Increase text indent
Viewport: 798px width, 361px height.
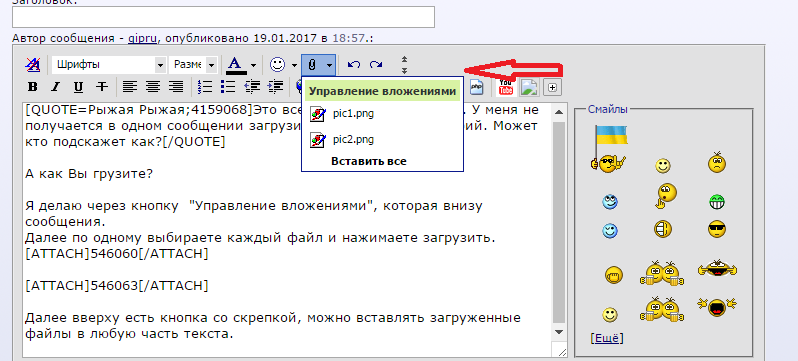pos(275,87)
